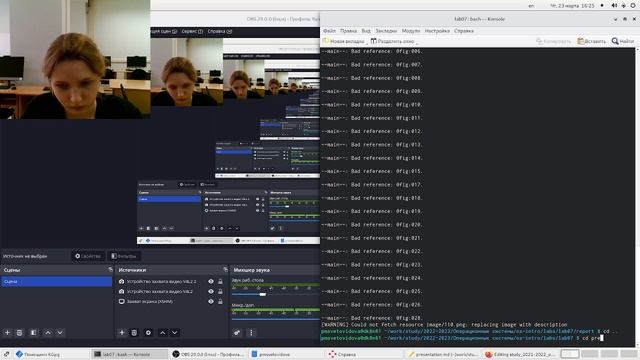The height and width of the screenshot is (360, 640).
Task: Open Konsole Файл menu
Action: [x=329, y=31]
